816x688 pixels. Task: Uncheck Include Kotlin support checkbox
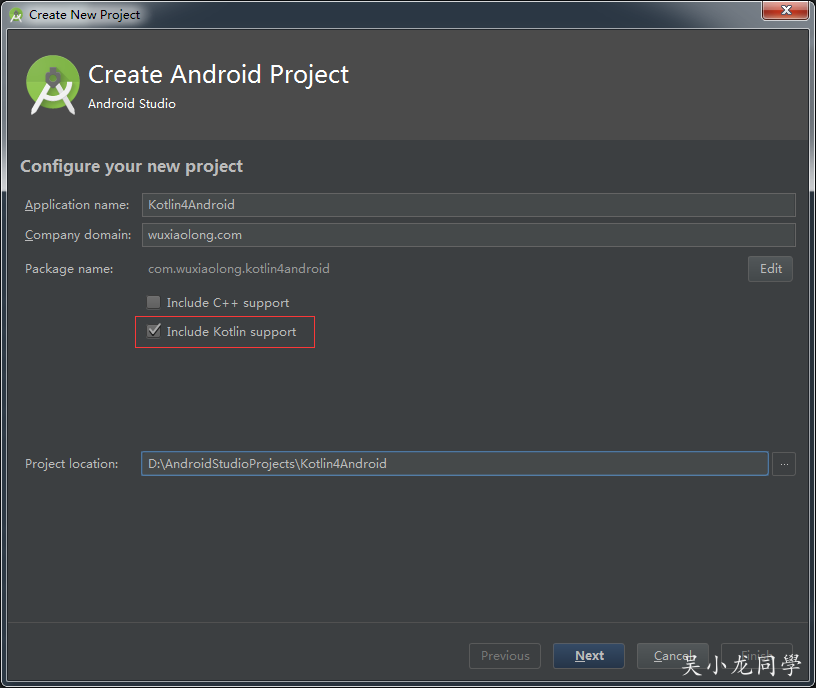pos(154,331)
